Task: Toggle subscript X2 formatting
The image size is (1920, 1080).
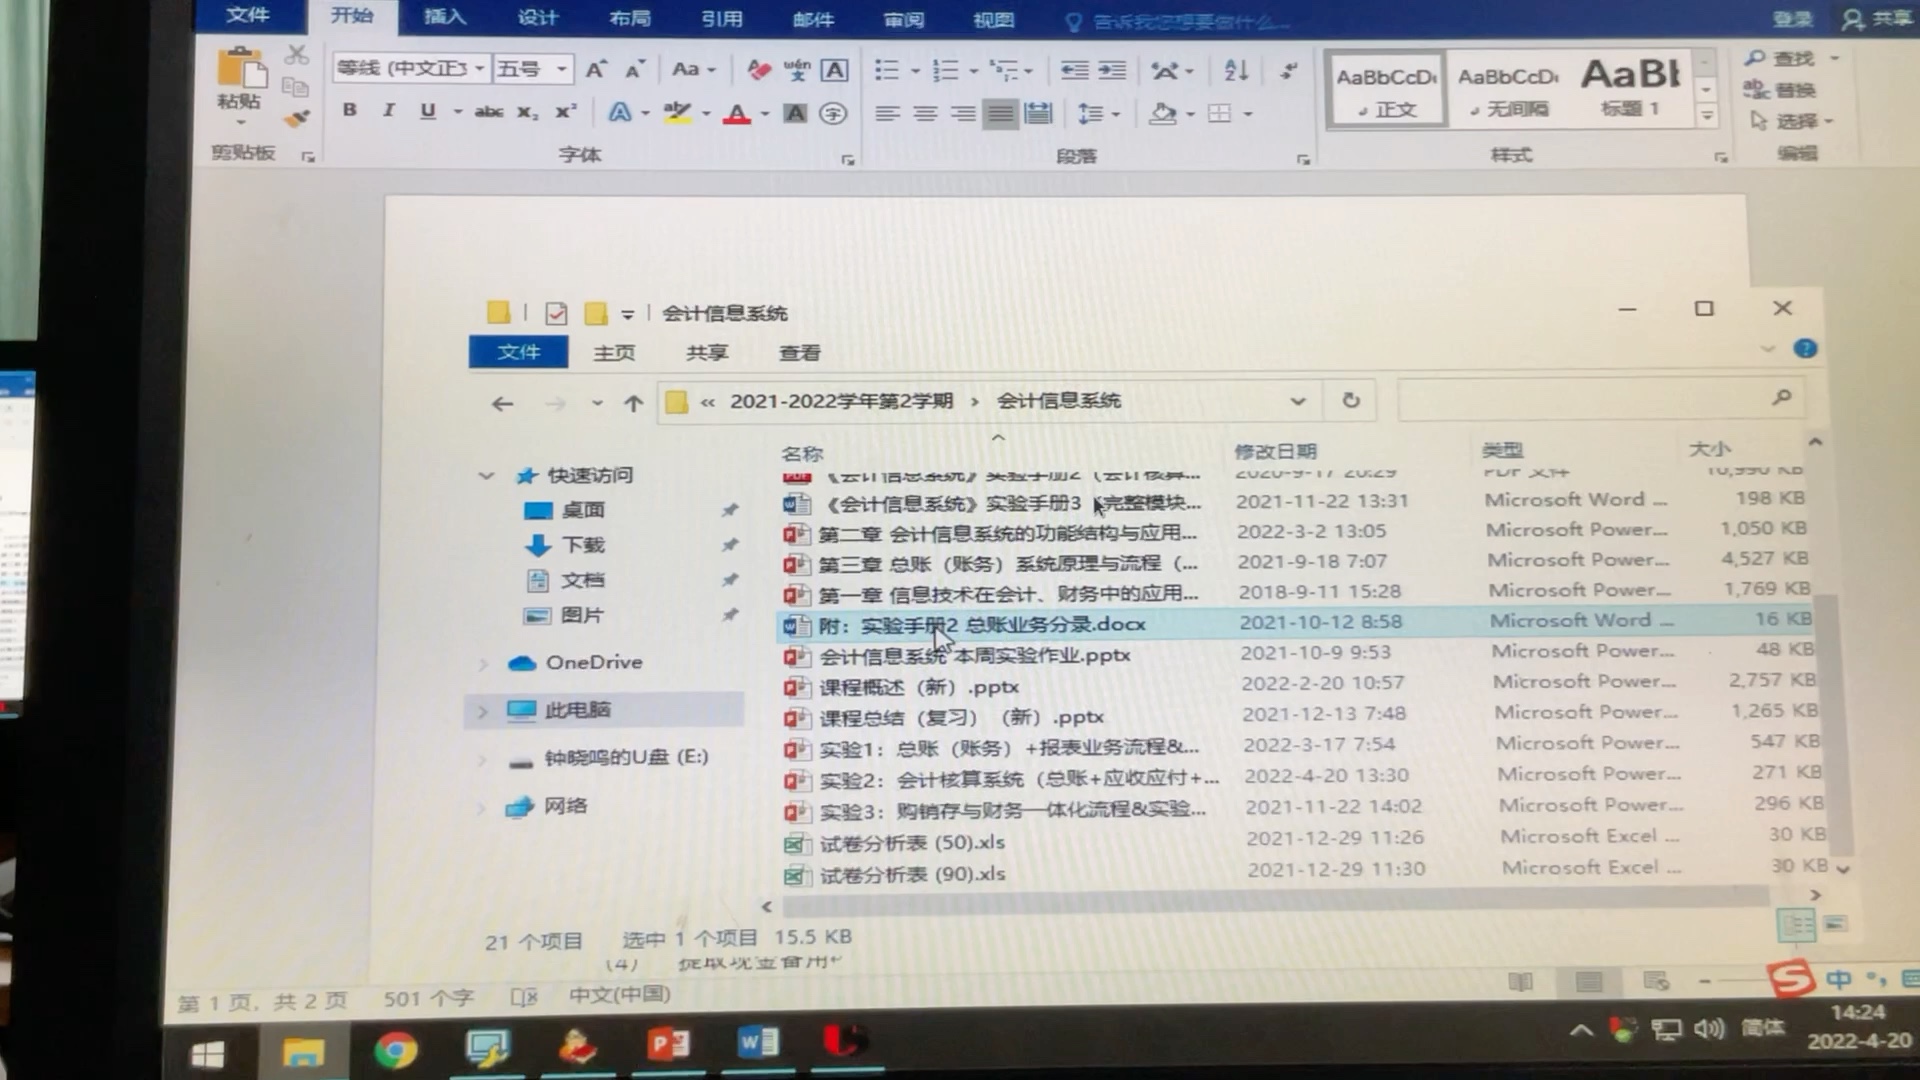Action: coord(527,112)
